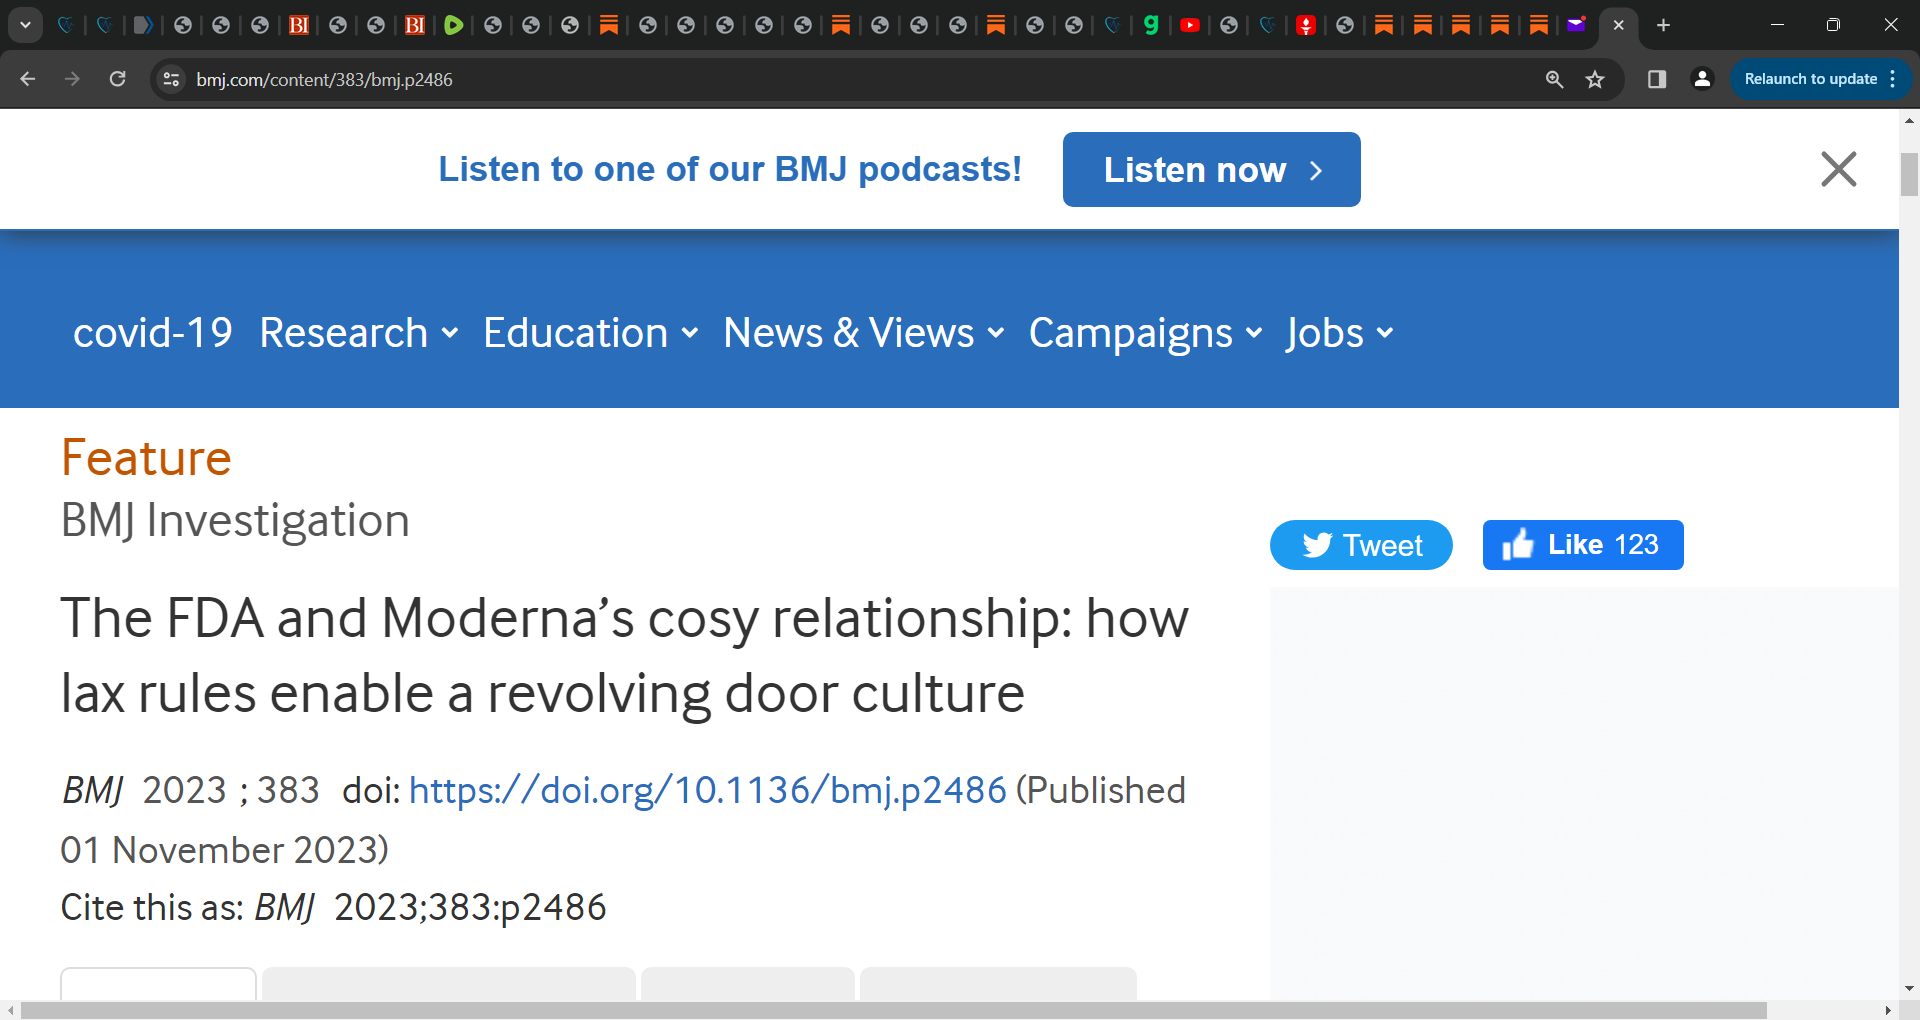Dismiss the BMJ podcasts banner
The width and height of the screenshot is (1920, 1020).
tap(1838, 169)
